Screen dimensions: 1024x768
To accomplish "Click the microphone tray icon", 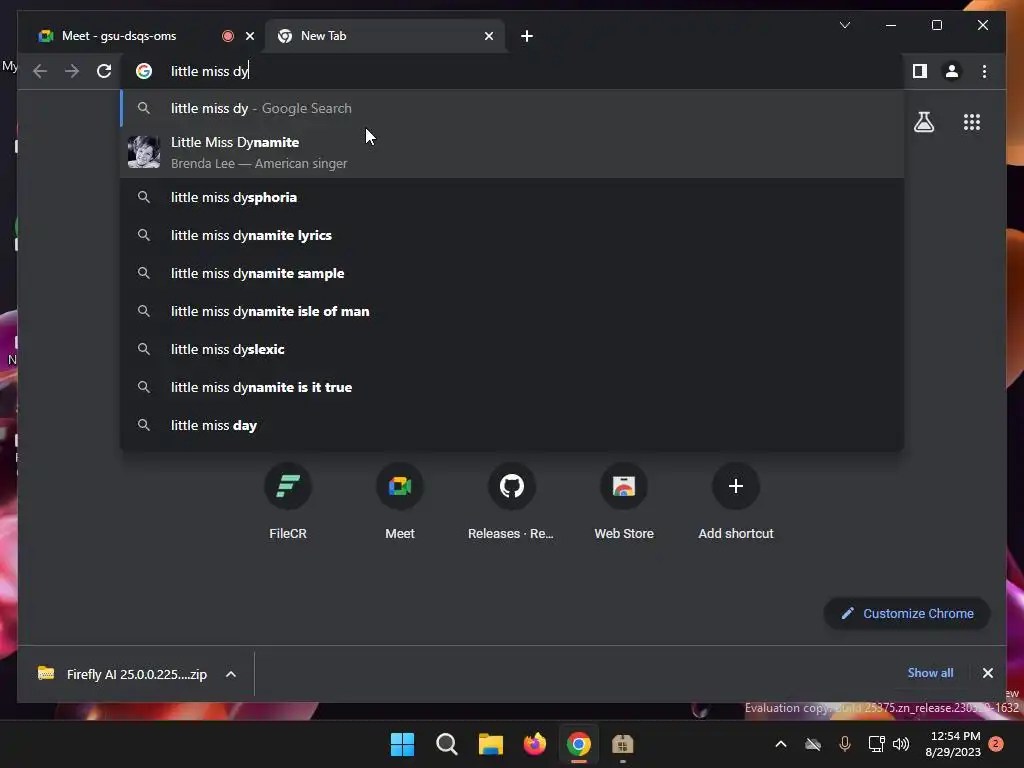I will coord(844,744).
